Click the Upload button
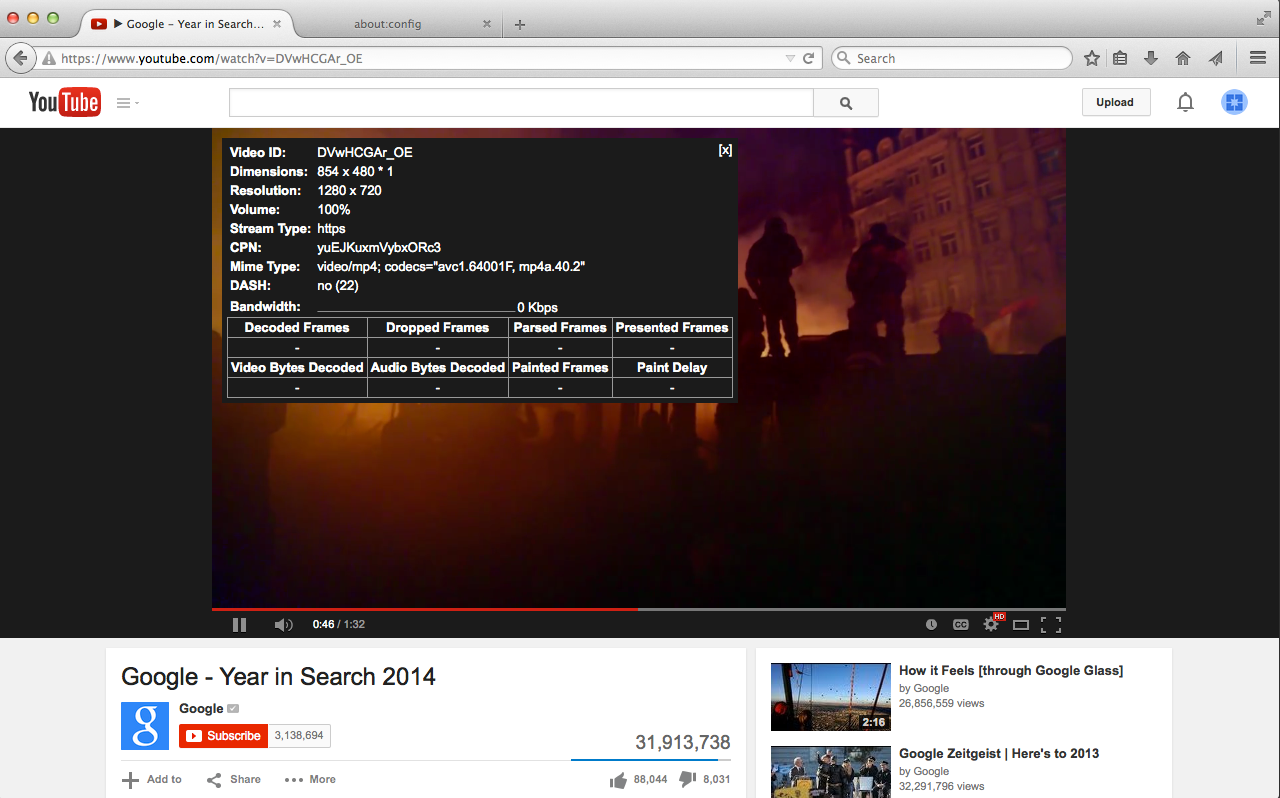The height and width of the screenshot is (798, 1280). pyautogui.click(x=1115, y=102)
